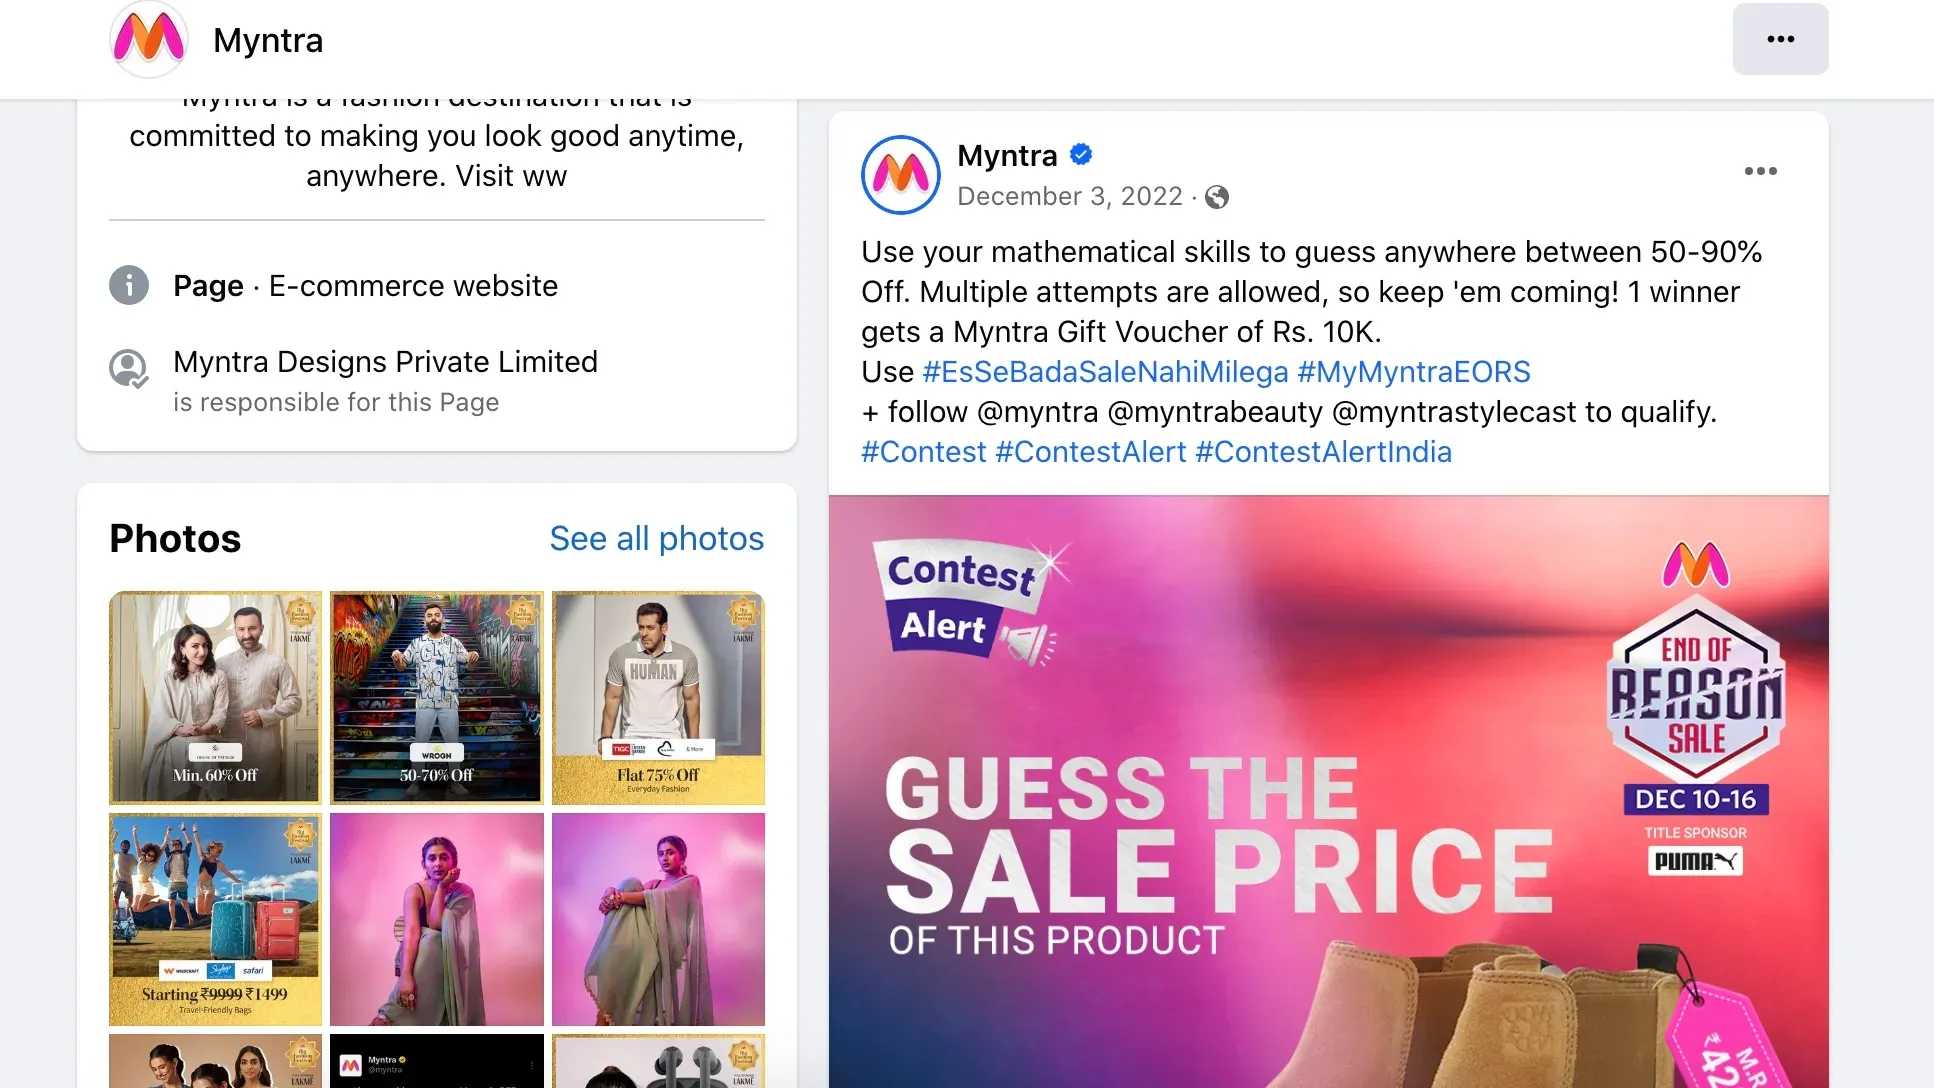Open the #MyMyntraEORS hashtag
Screen dimensions: 1934x1088
1413,372
